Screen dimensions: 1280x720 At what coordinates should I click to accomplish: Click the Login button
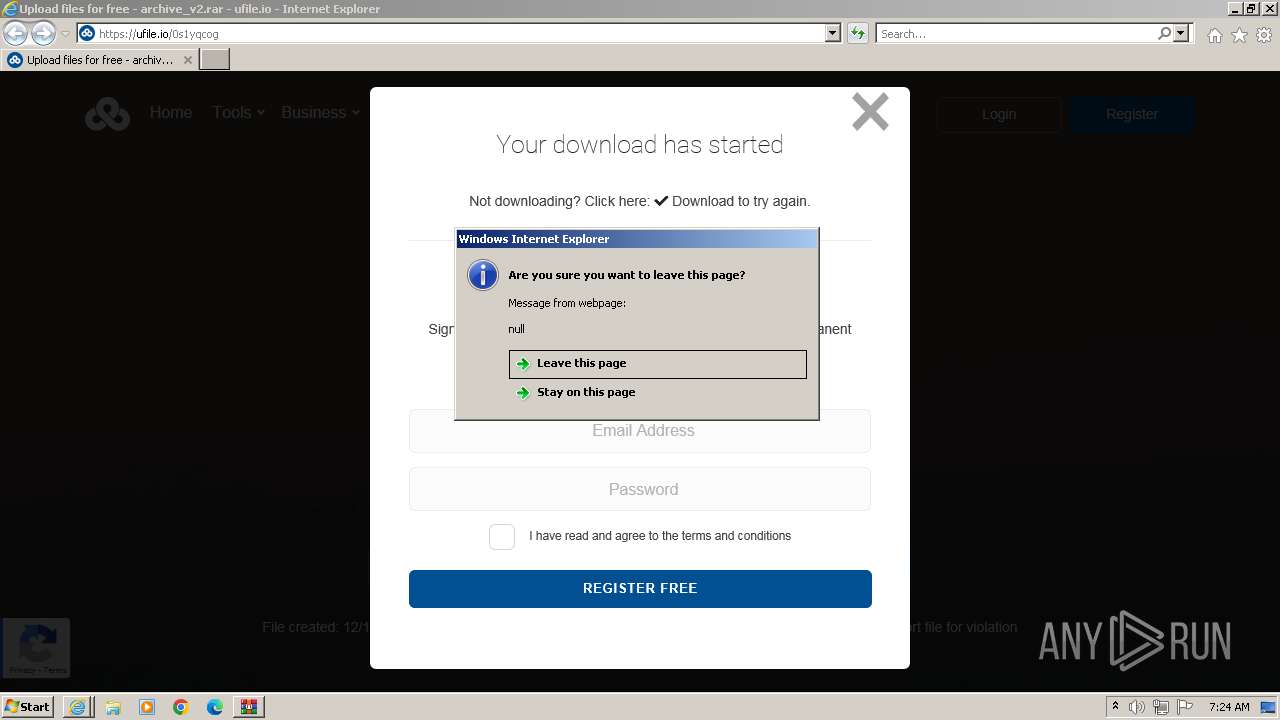coord(999,114)
